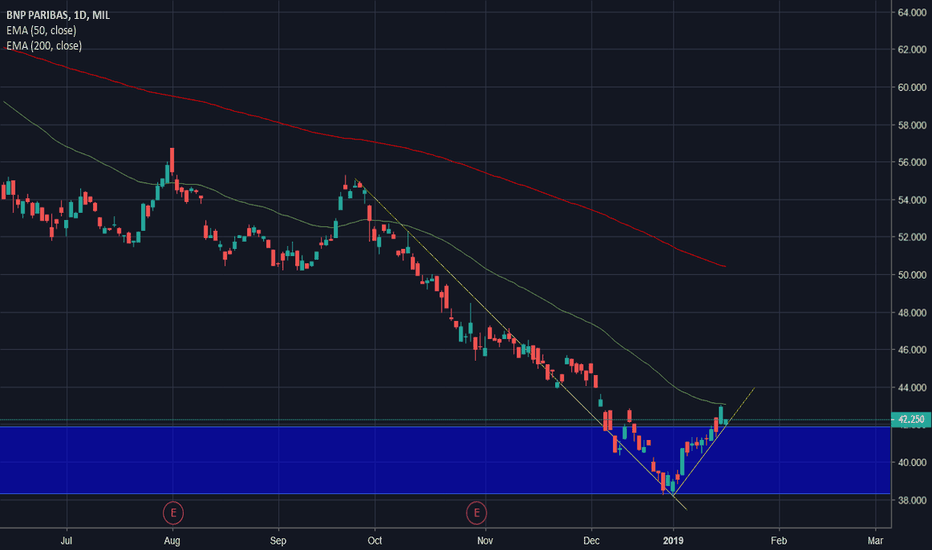Click the BNP PARIBAS, 1D, MIL title
Viewport: 932px width, 550px height.
(58, 15)
